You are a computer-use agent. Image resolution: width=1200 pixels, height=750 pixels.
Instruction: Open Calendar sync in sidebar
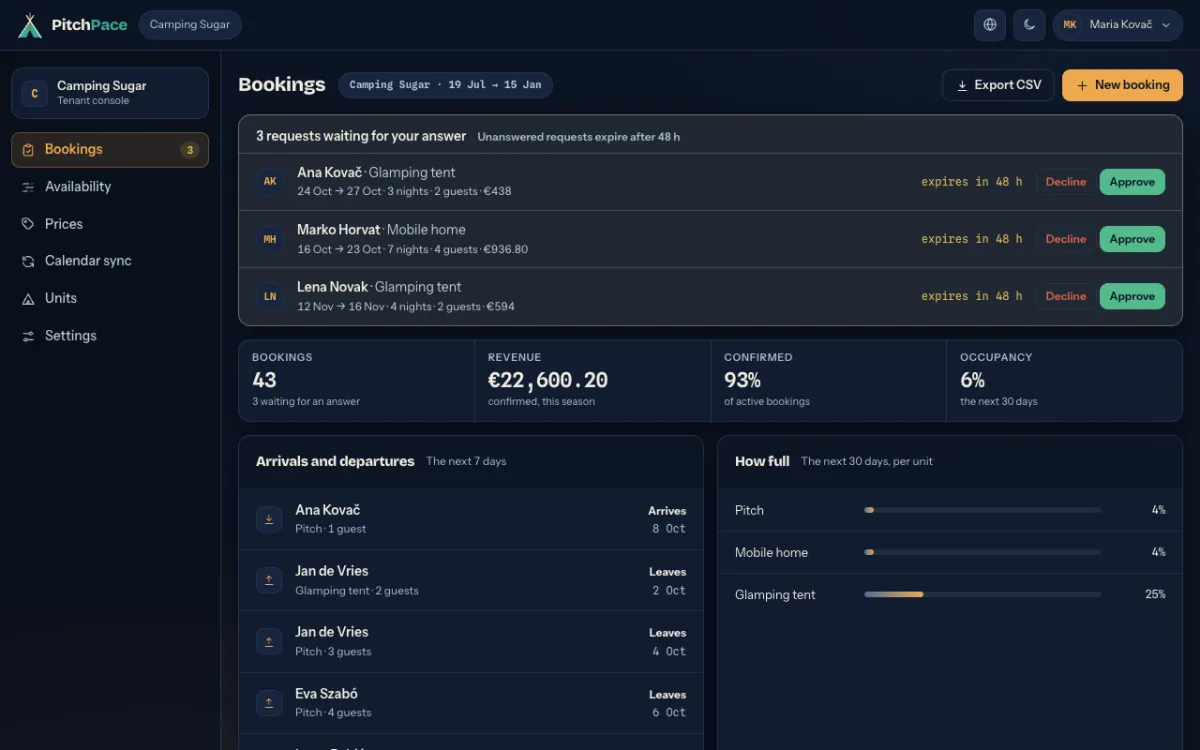pos(110,261)
